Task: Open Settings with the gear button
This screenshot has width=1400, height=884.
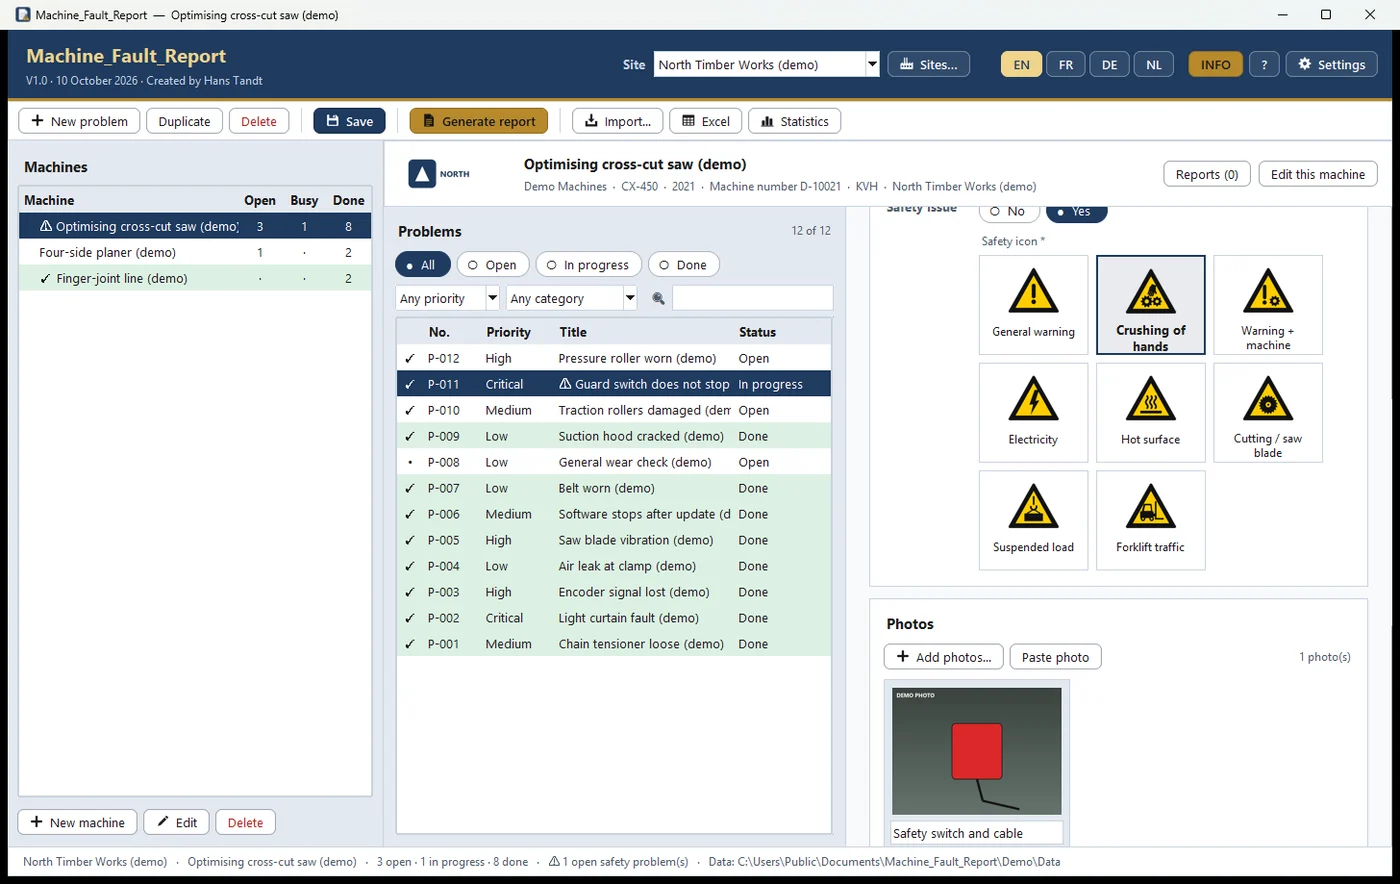Action: 1331,64
